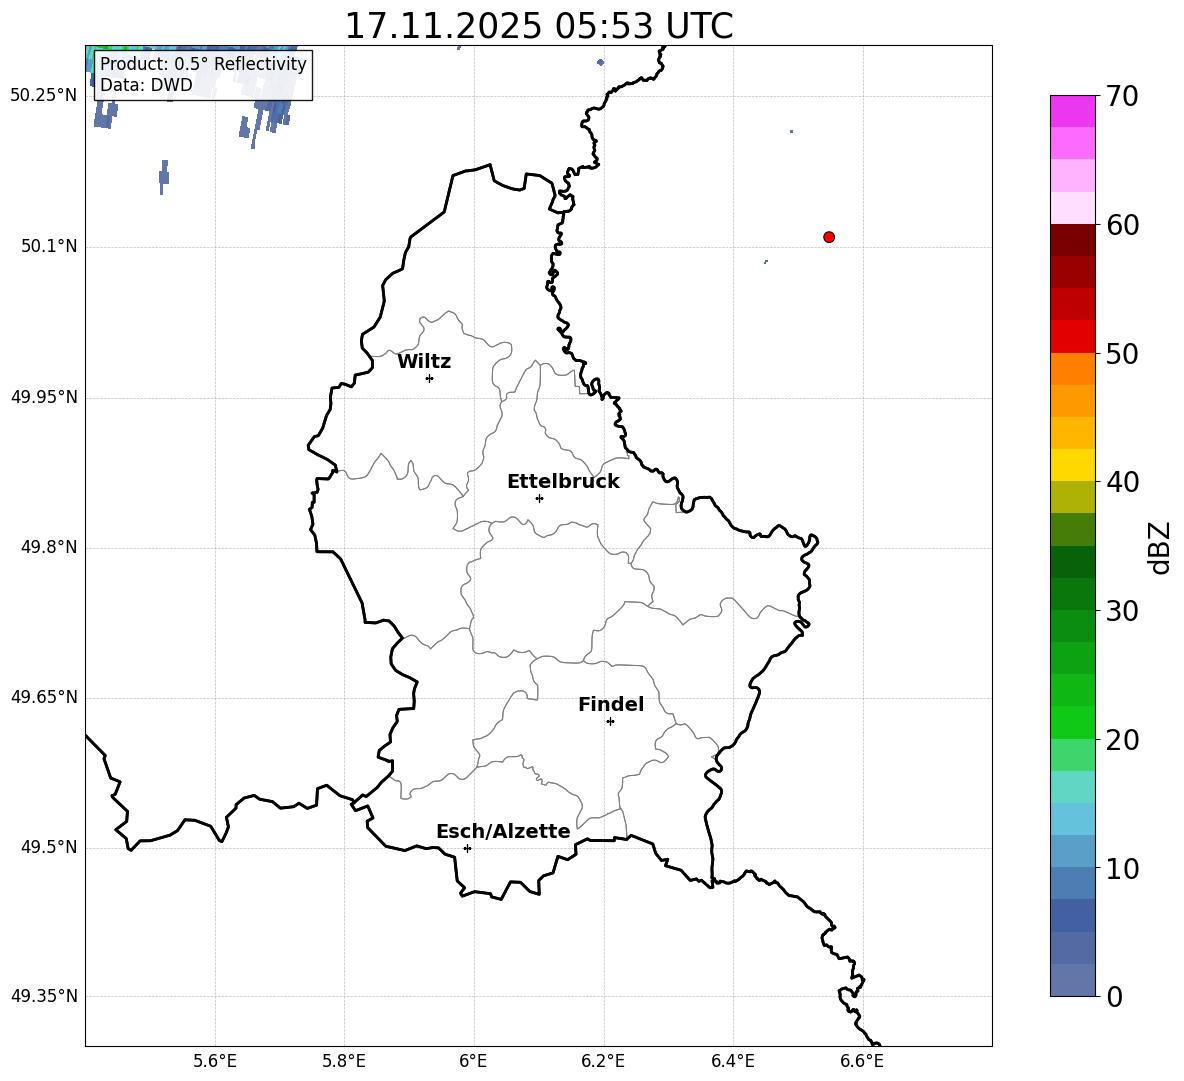
Task: Click the Wiltz city label
Action: click(424, 362)
